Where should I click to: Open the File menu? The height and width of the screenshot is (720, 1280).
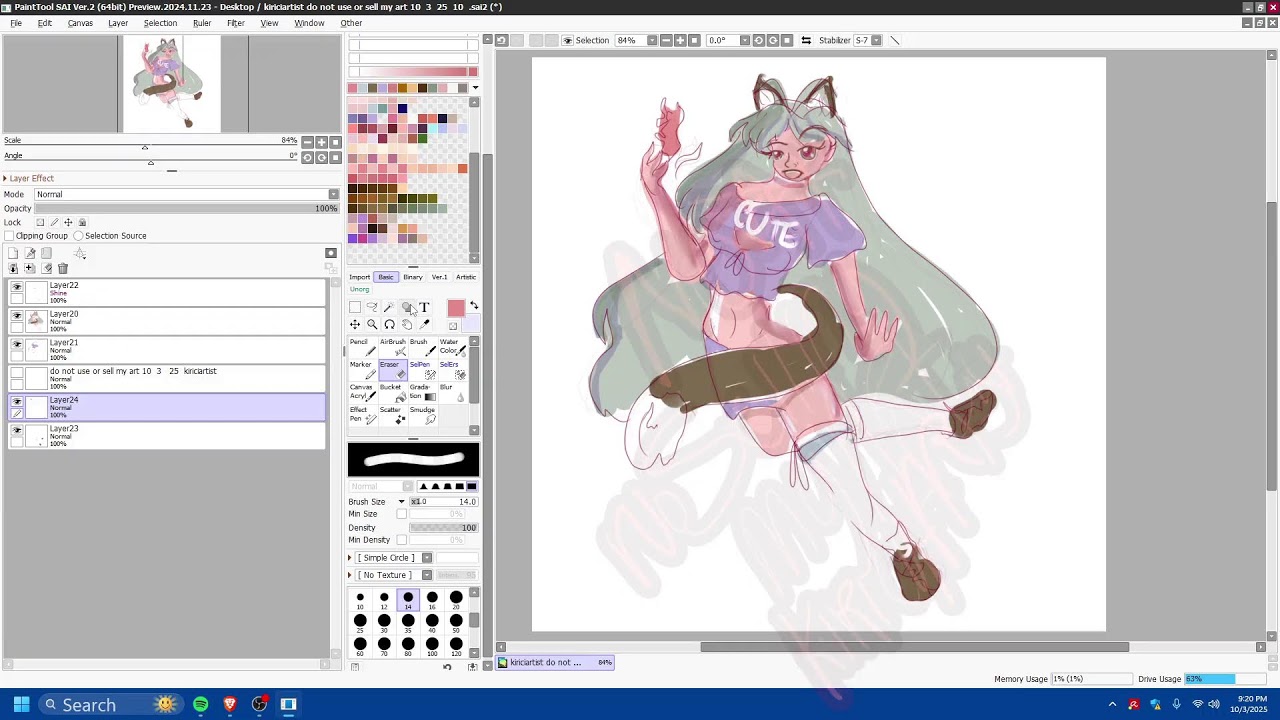point(16,23)
